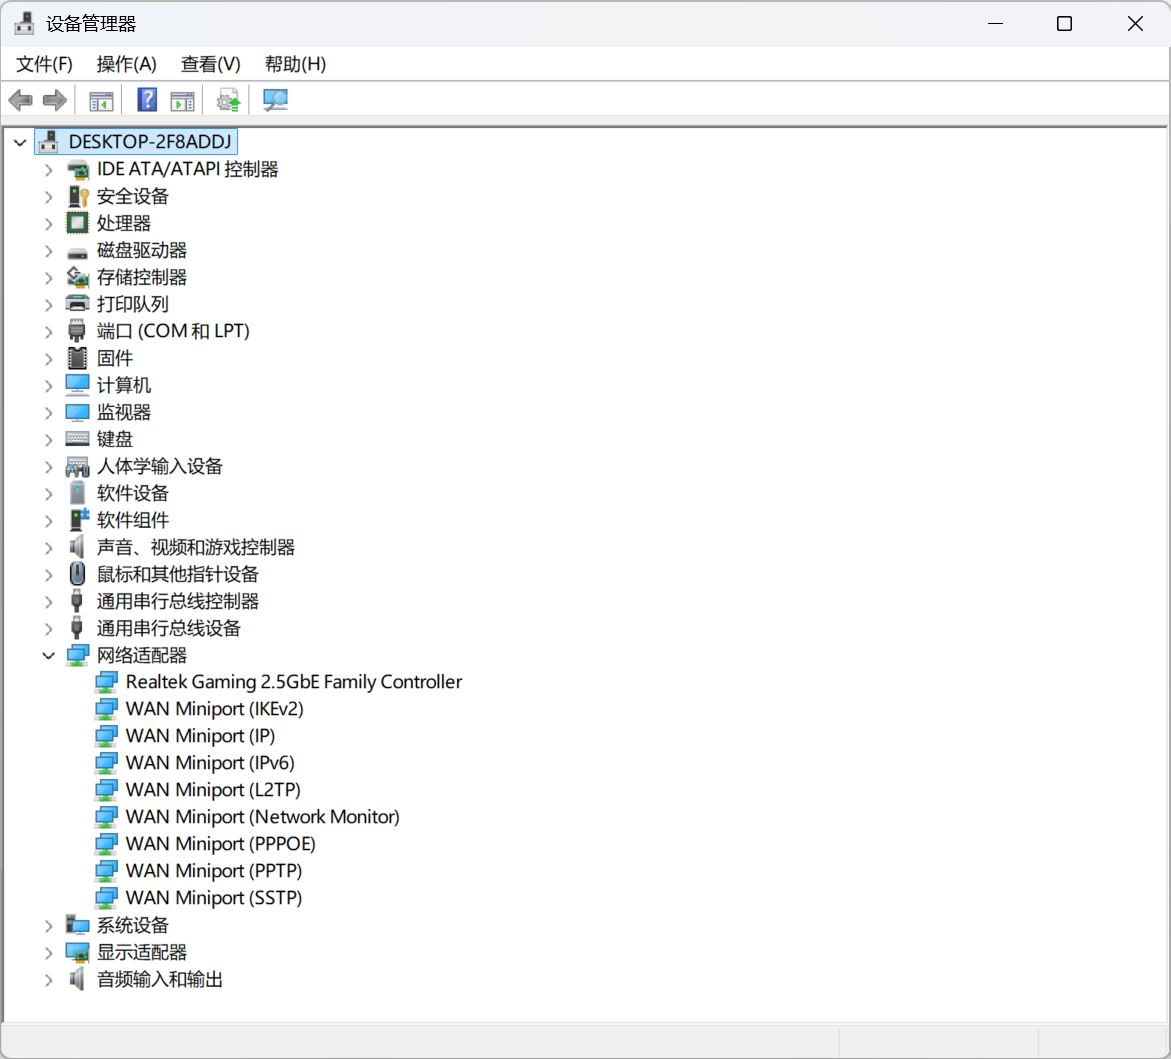Open the Help question-mark toolbar icon
The width and height of the screenshot is (1171, 1059).
coord(147,99)
